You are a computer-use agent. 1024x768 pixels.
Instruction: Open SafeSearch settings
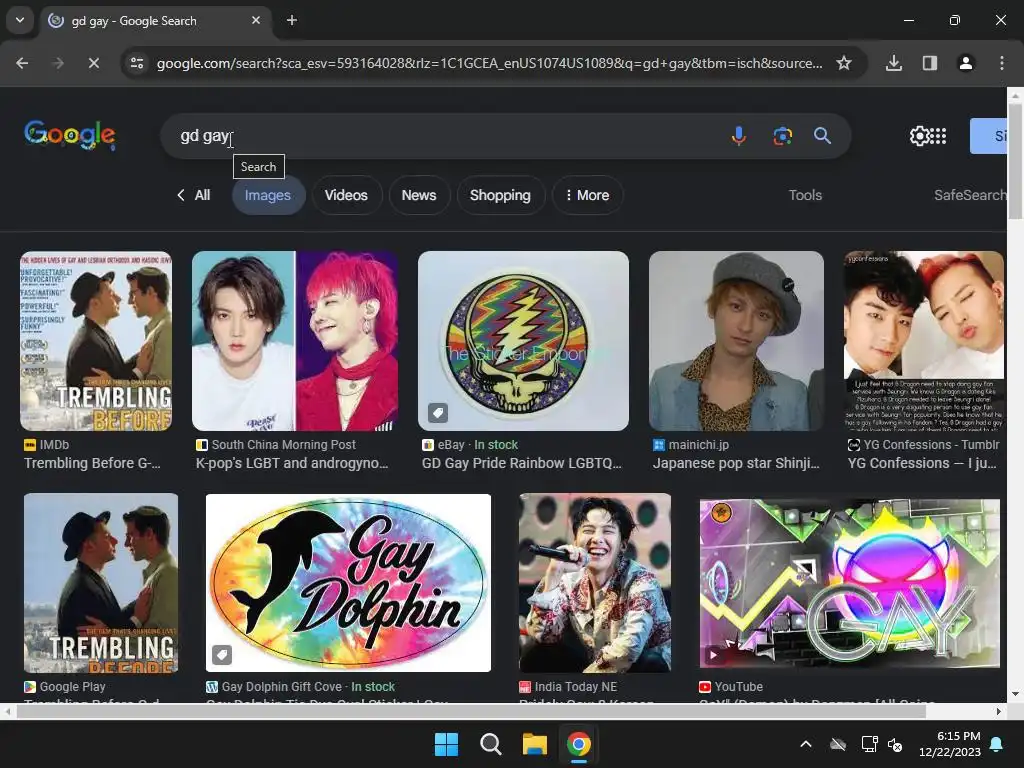(970, 195)
